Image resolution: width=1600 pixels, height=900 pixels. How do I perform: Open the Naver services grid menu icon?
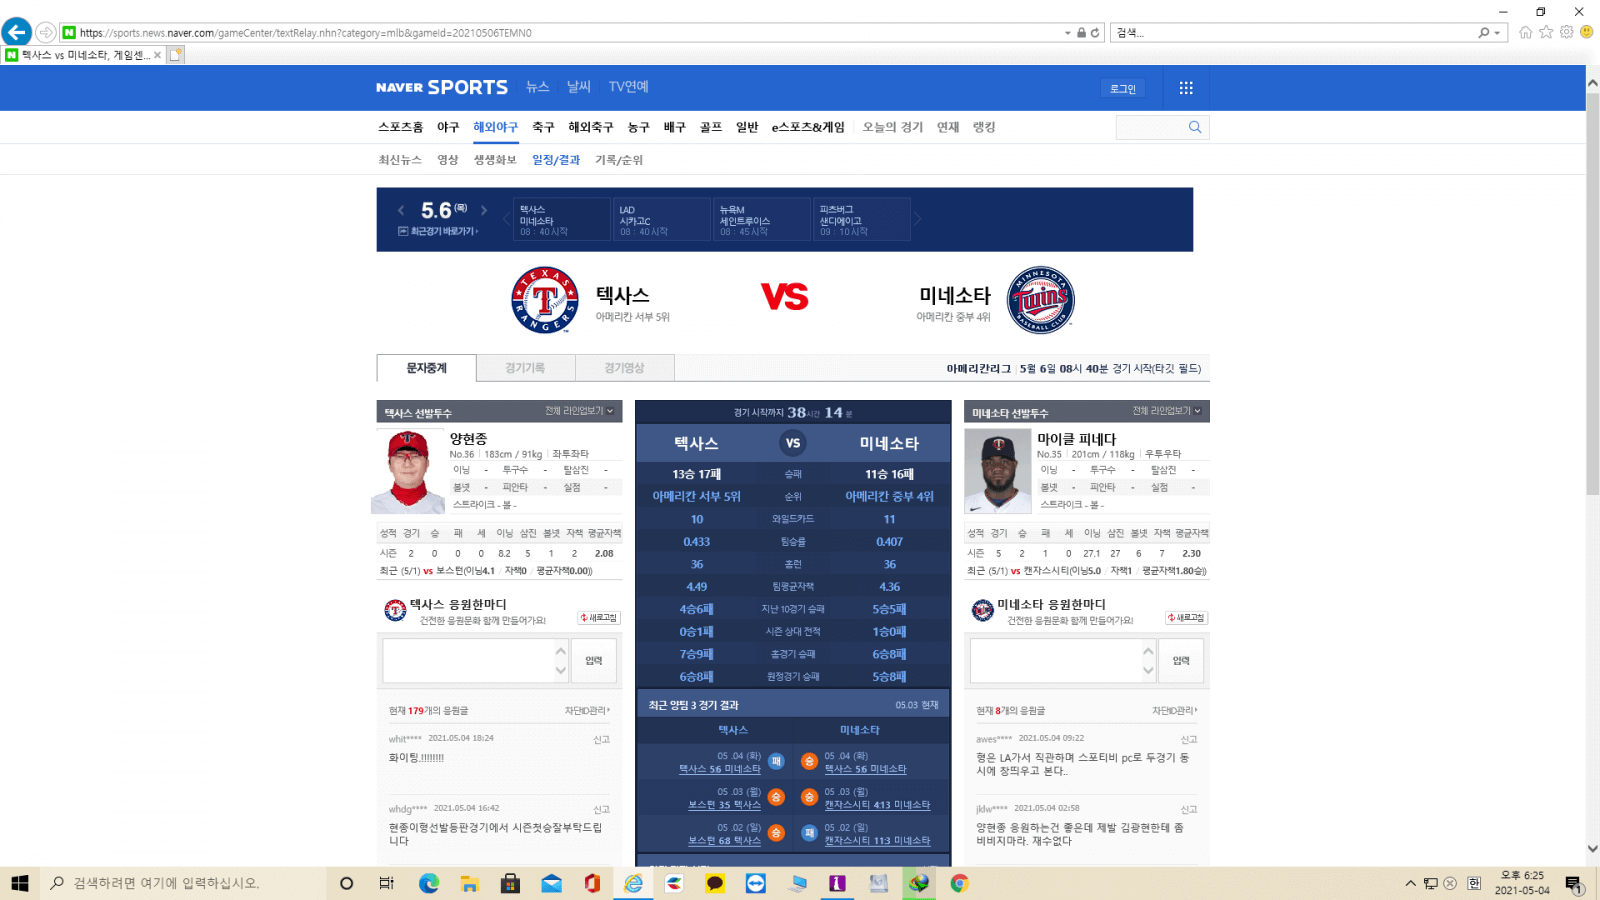click(x=1186, y=88)
